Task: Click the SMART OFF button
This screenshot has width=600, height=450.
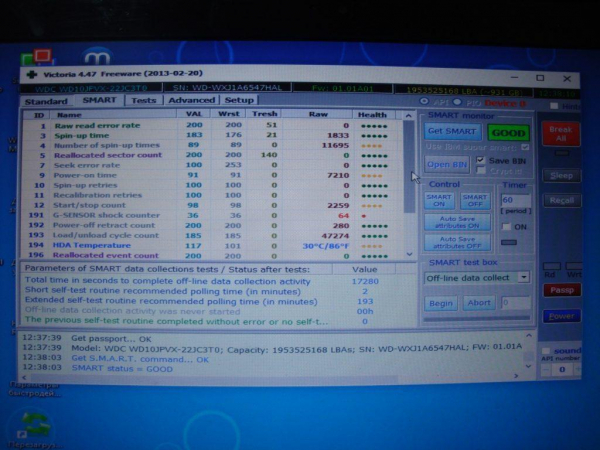Action: coord(475,201)
